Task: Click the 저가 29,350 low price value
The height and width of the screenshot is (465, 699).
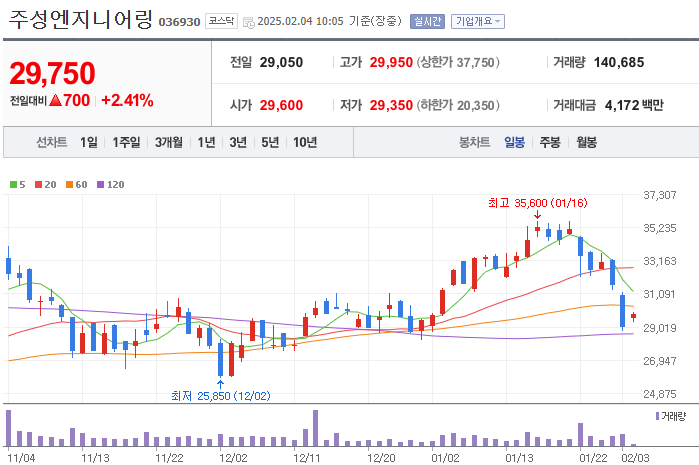Action: click(x=391, y=105)
